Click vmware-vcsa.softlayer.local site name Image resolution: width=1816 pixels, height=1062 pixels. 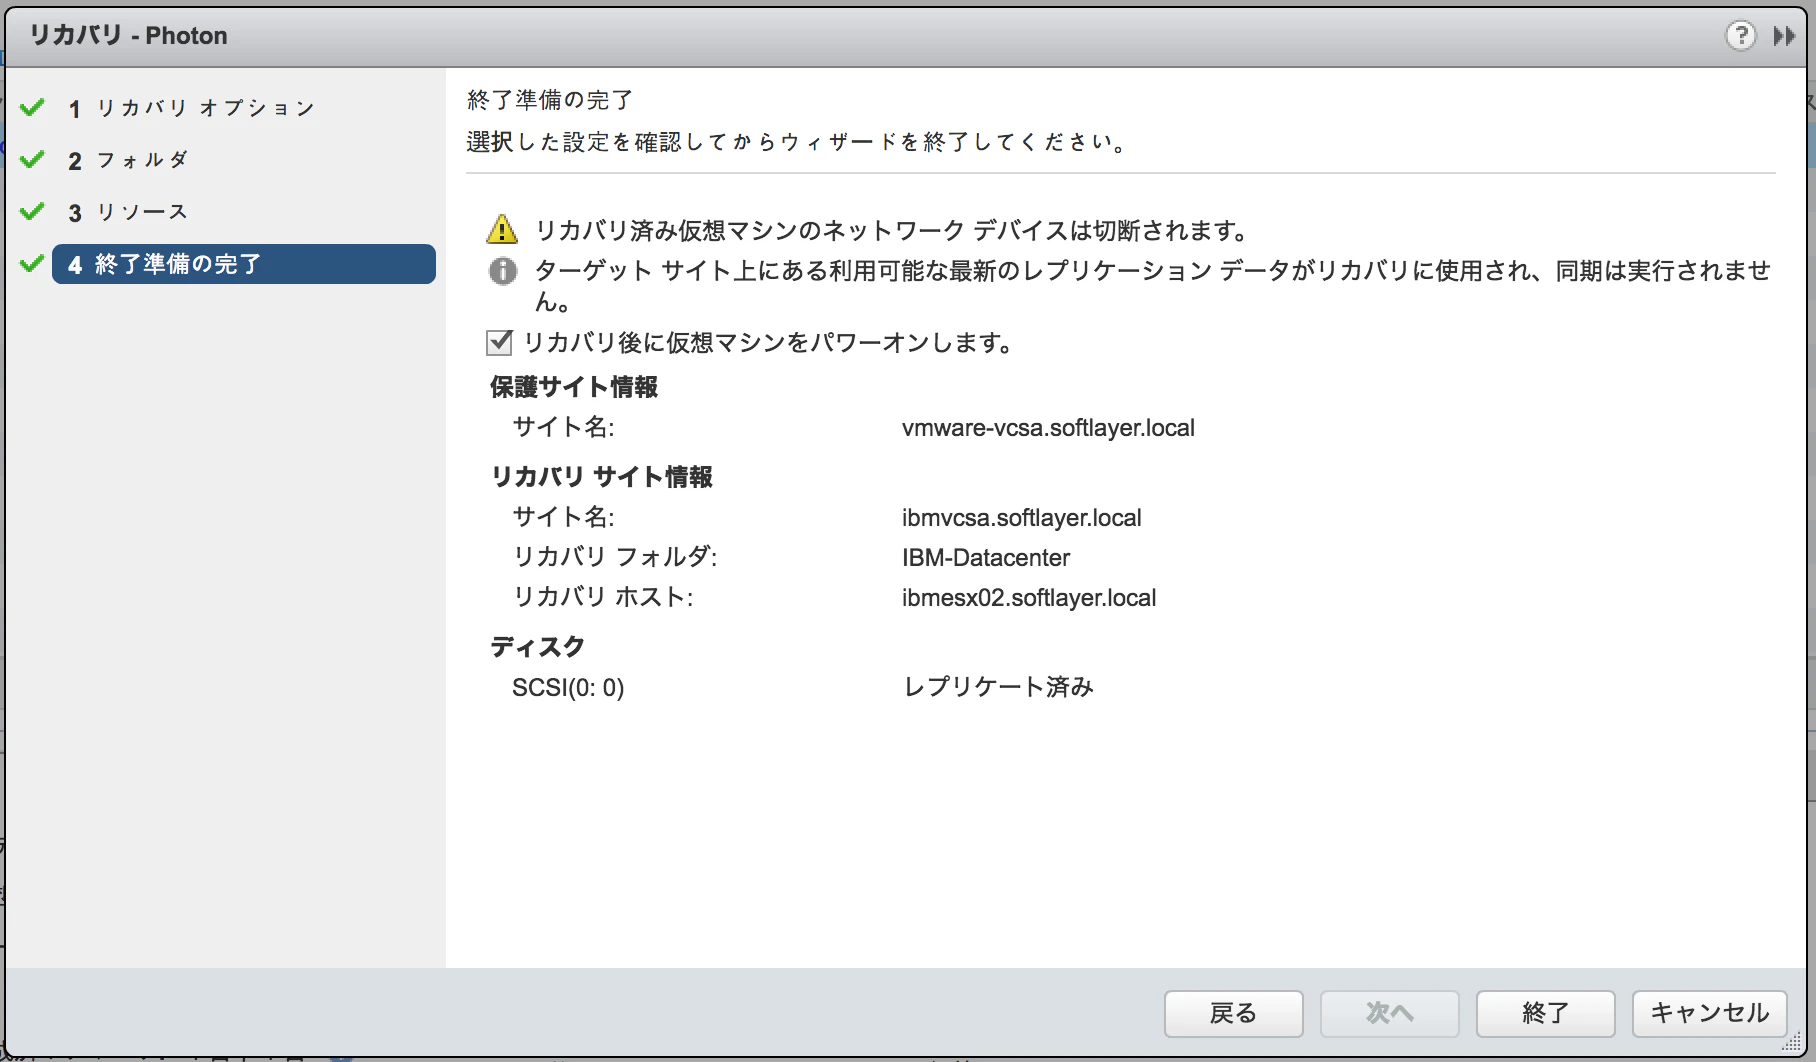click(x=1048, y=428)
